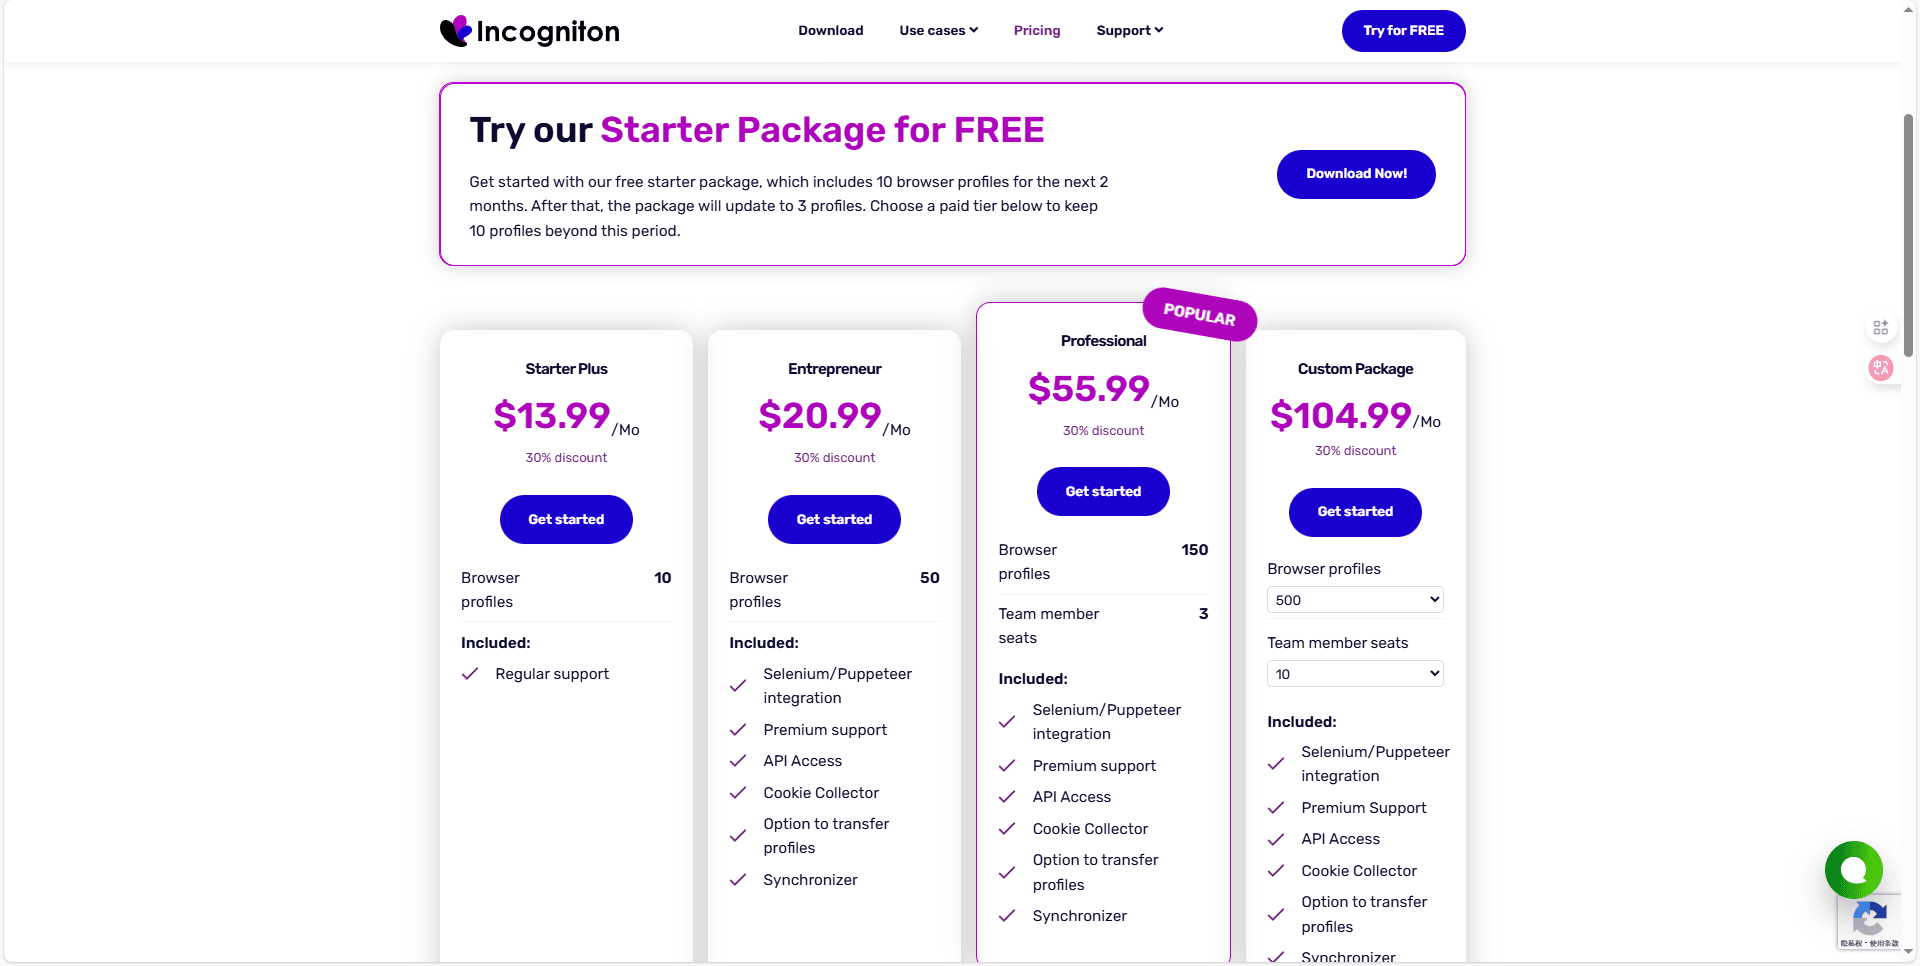Open the green chat widget bubble
1920x966 pixels.
1853,870
